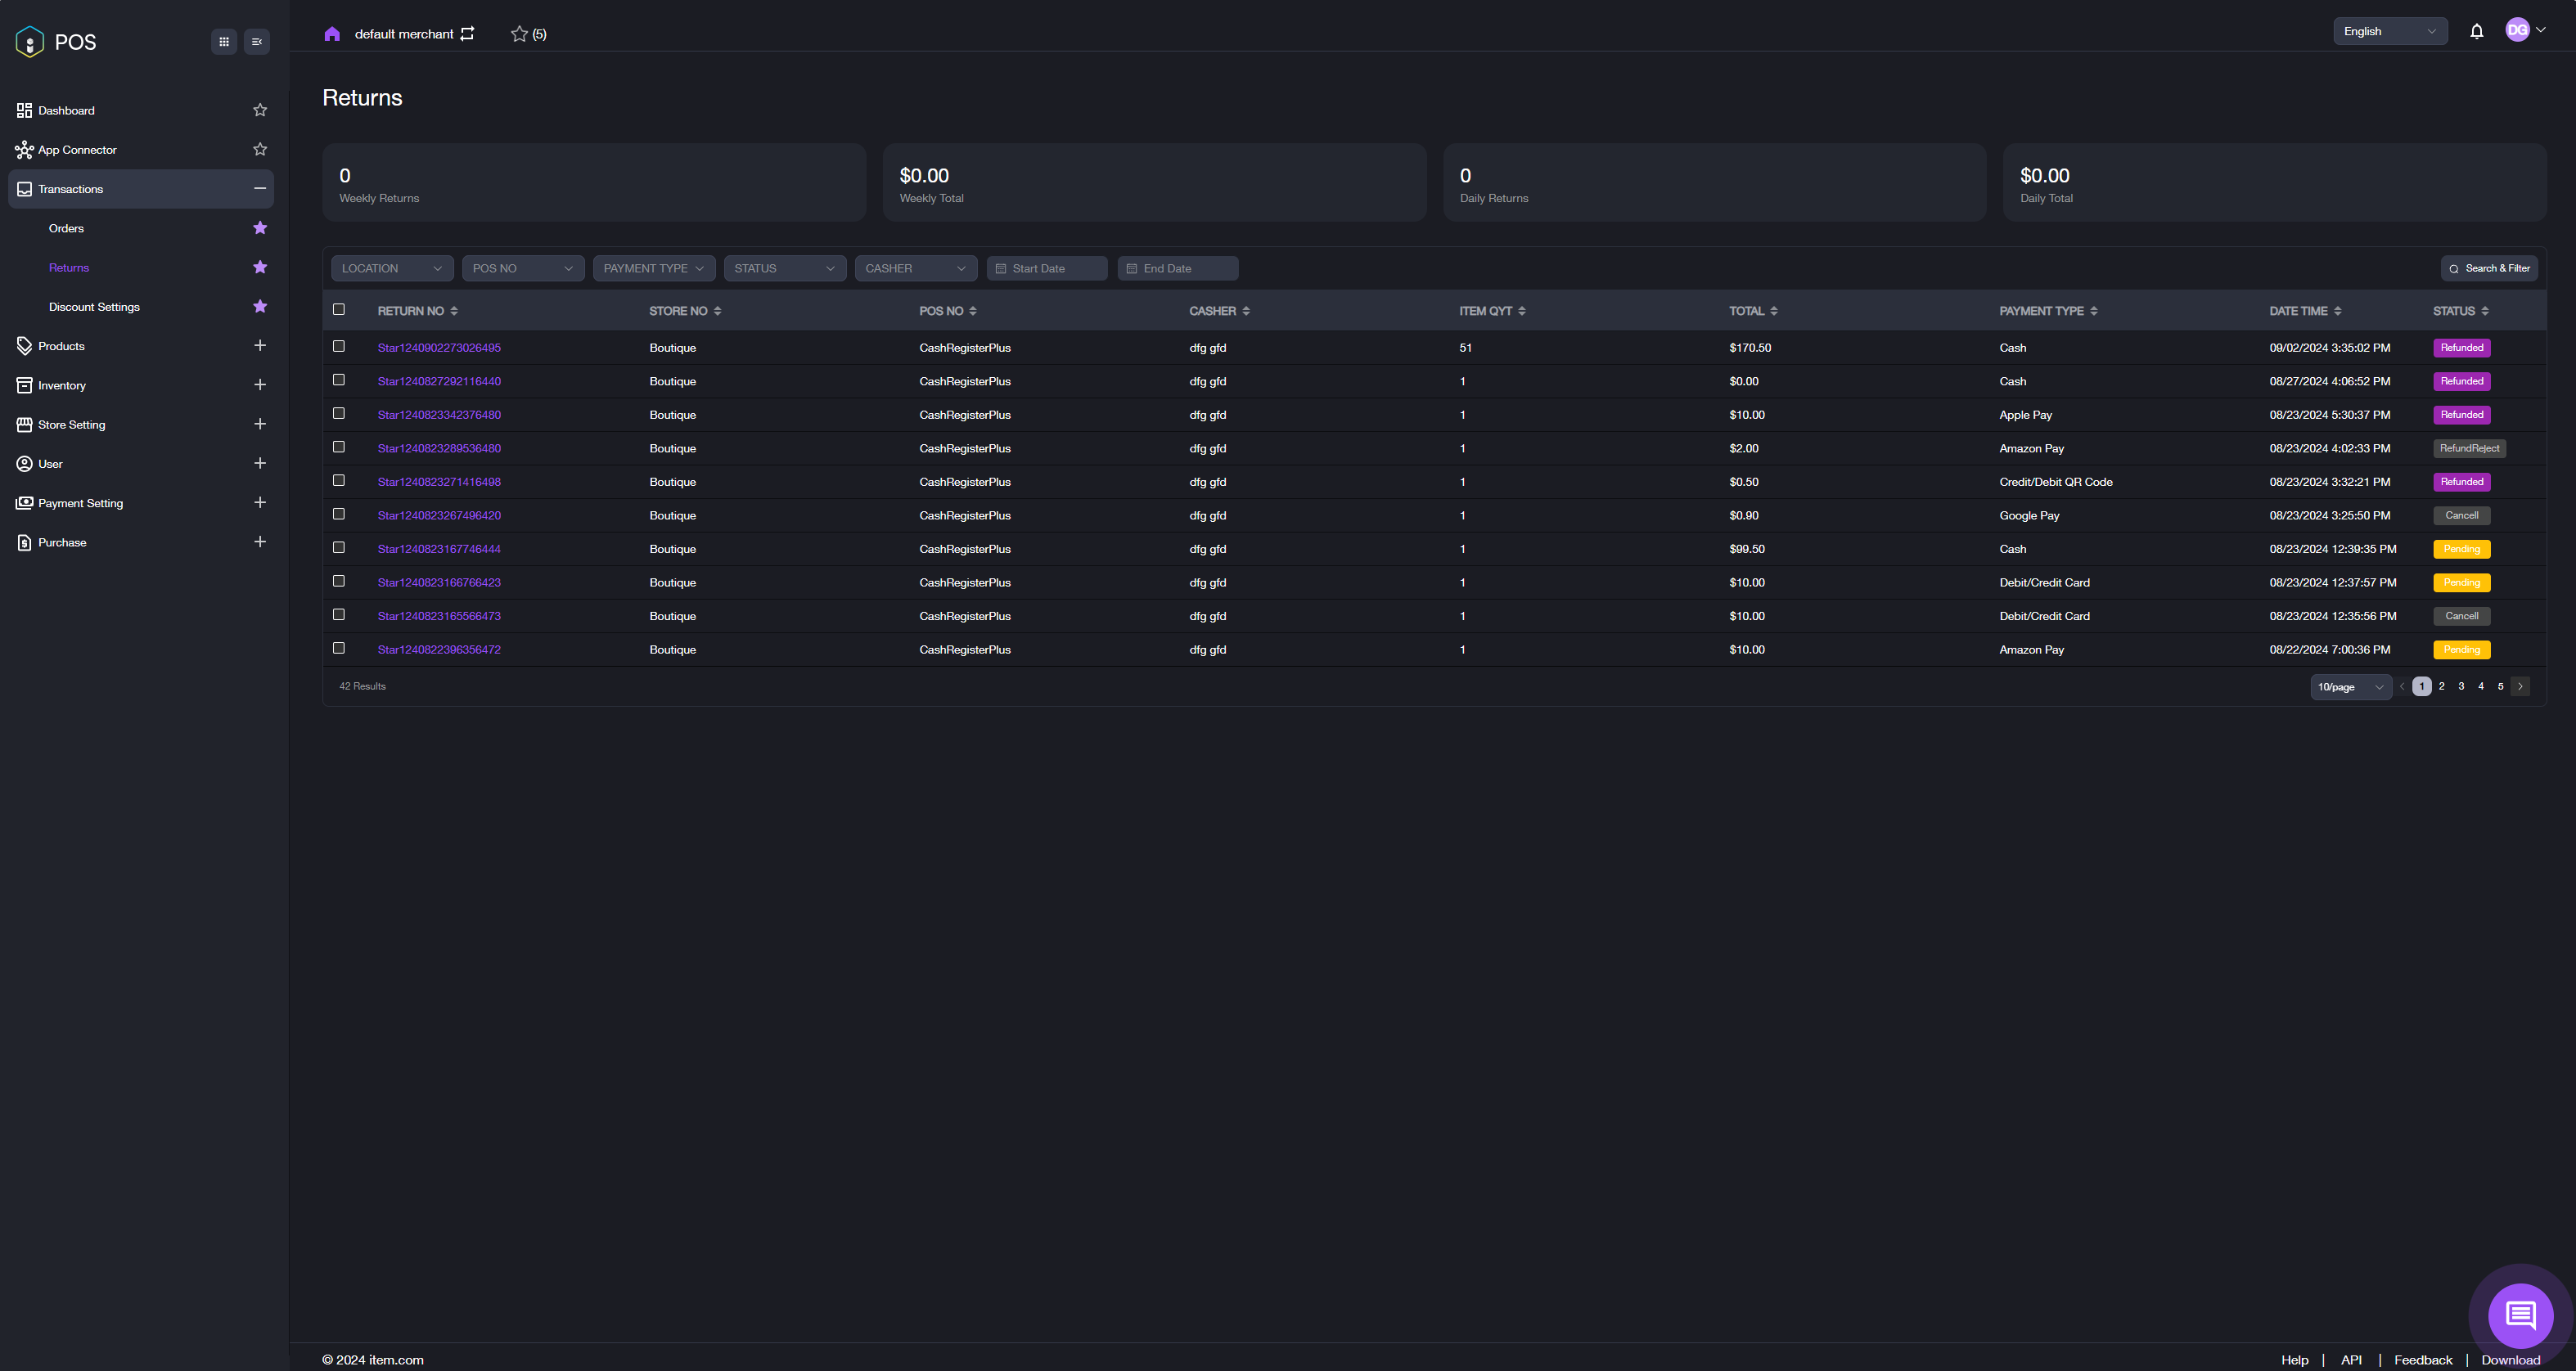Check the select-all header checkbox
The width and height of the screenshot is (2576, 1371).
pos(339,310)
